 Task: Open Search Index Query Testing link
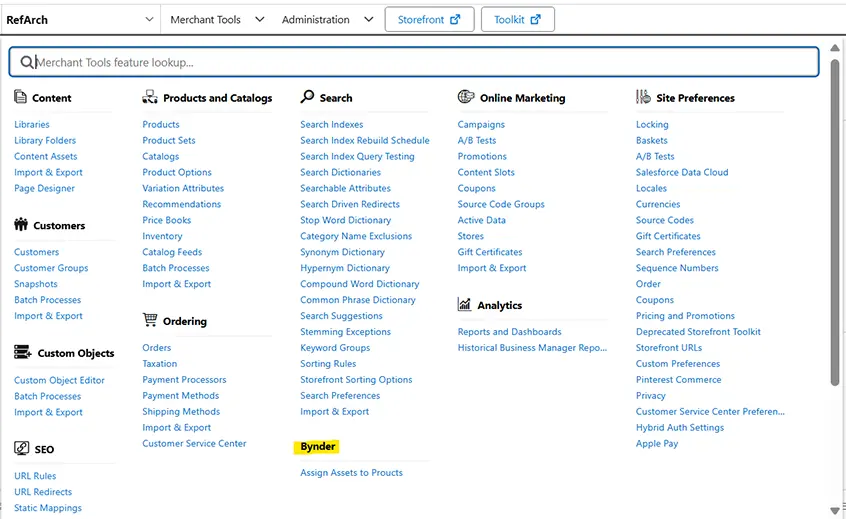[x=357, y=156]
